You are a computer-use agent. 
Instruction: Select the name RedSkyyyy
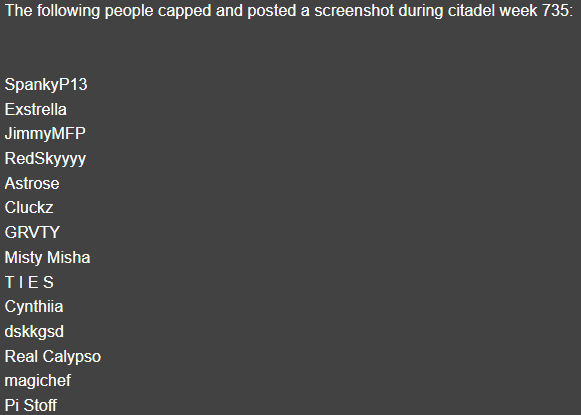tap(45, 159)
